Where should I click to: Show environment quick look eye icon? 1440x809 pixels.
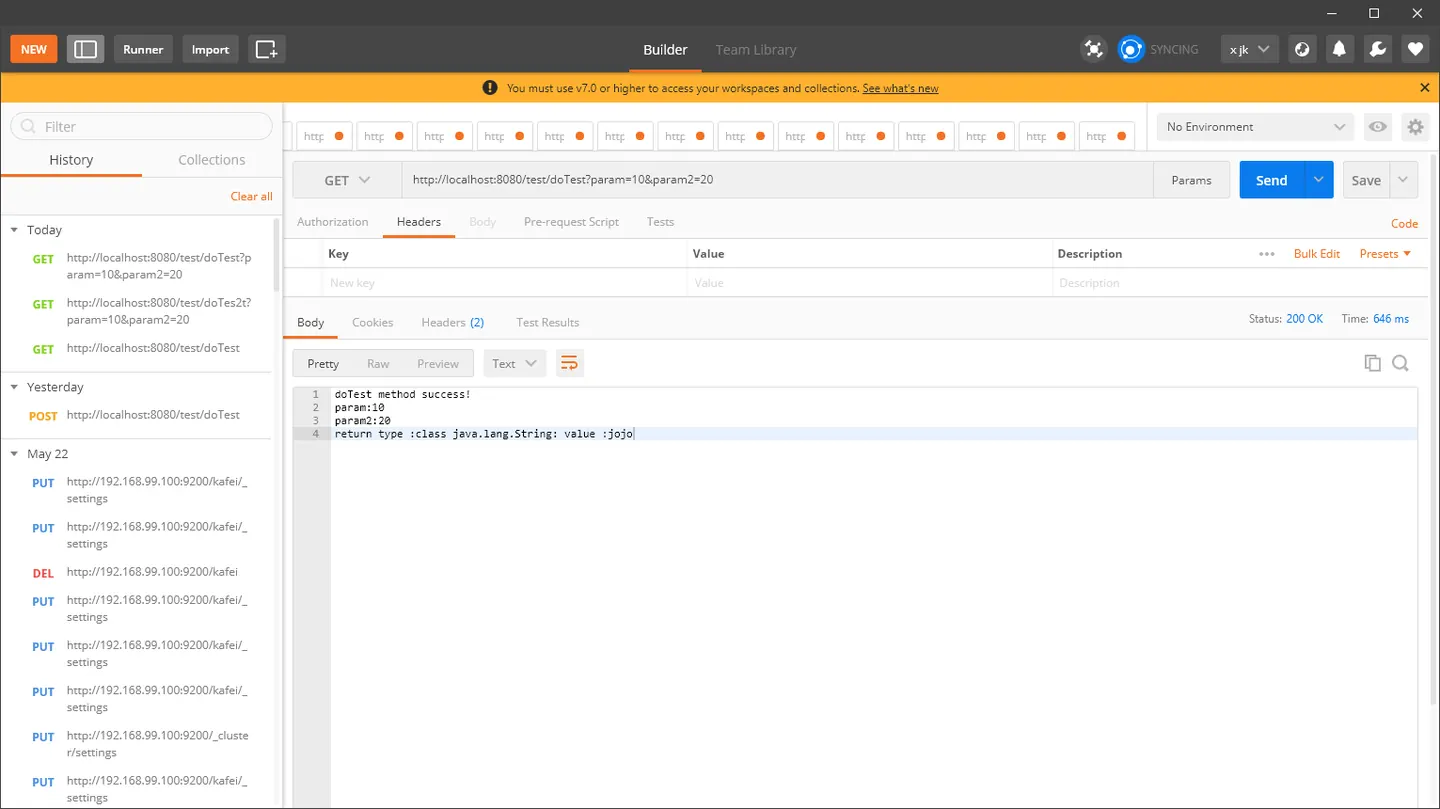[x=1378, y=127]
